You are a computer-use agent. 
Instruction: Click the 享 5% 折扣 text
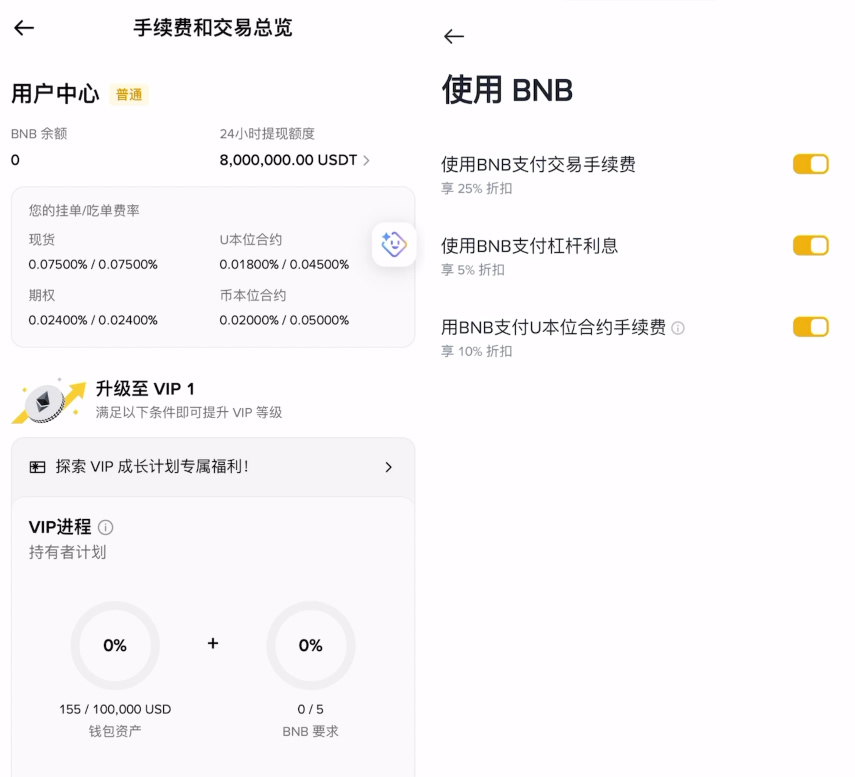(x=473, y=270)
